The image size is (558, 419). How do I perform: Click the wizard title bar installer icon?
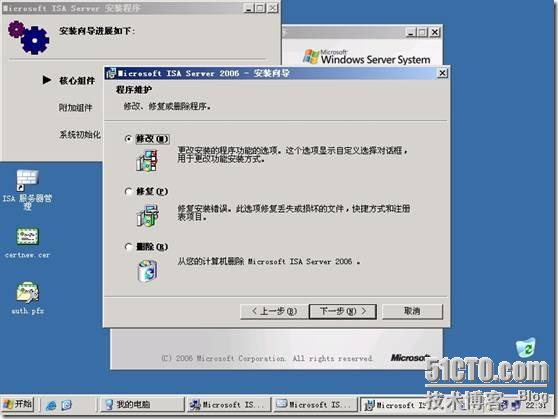(111, 73)
